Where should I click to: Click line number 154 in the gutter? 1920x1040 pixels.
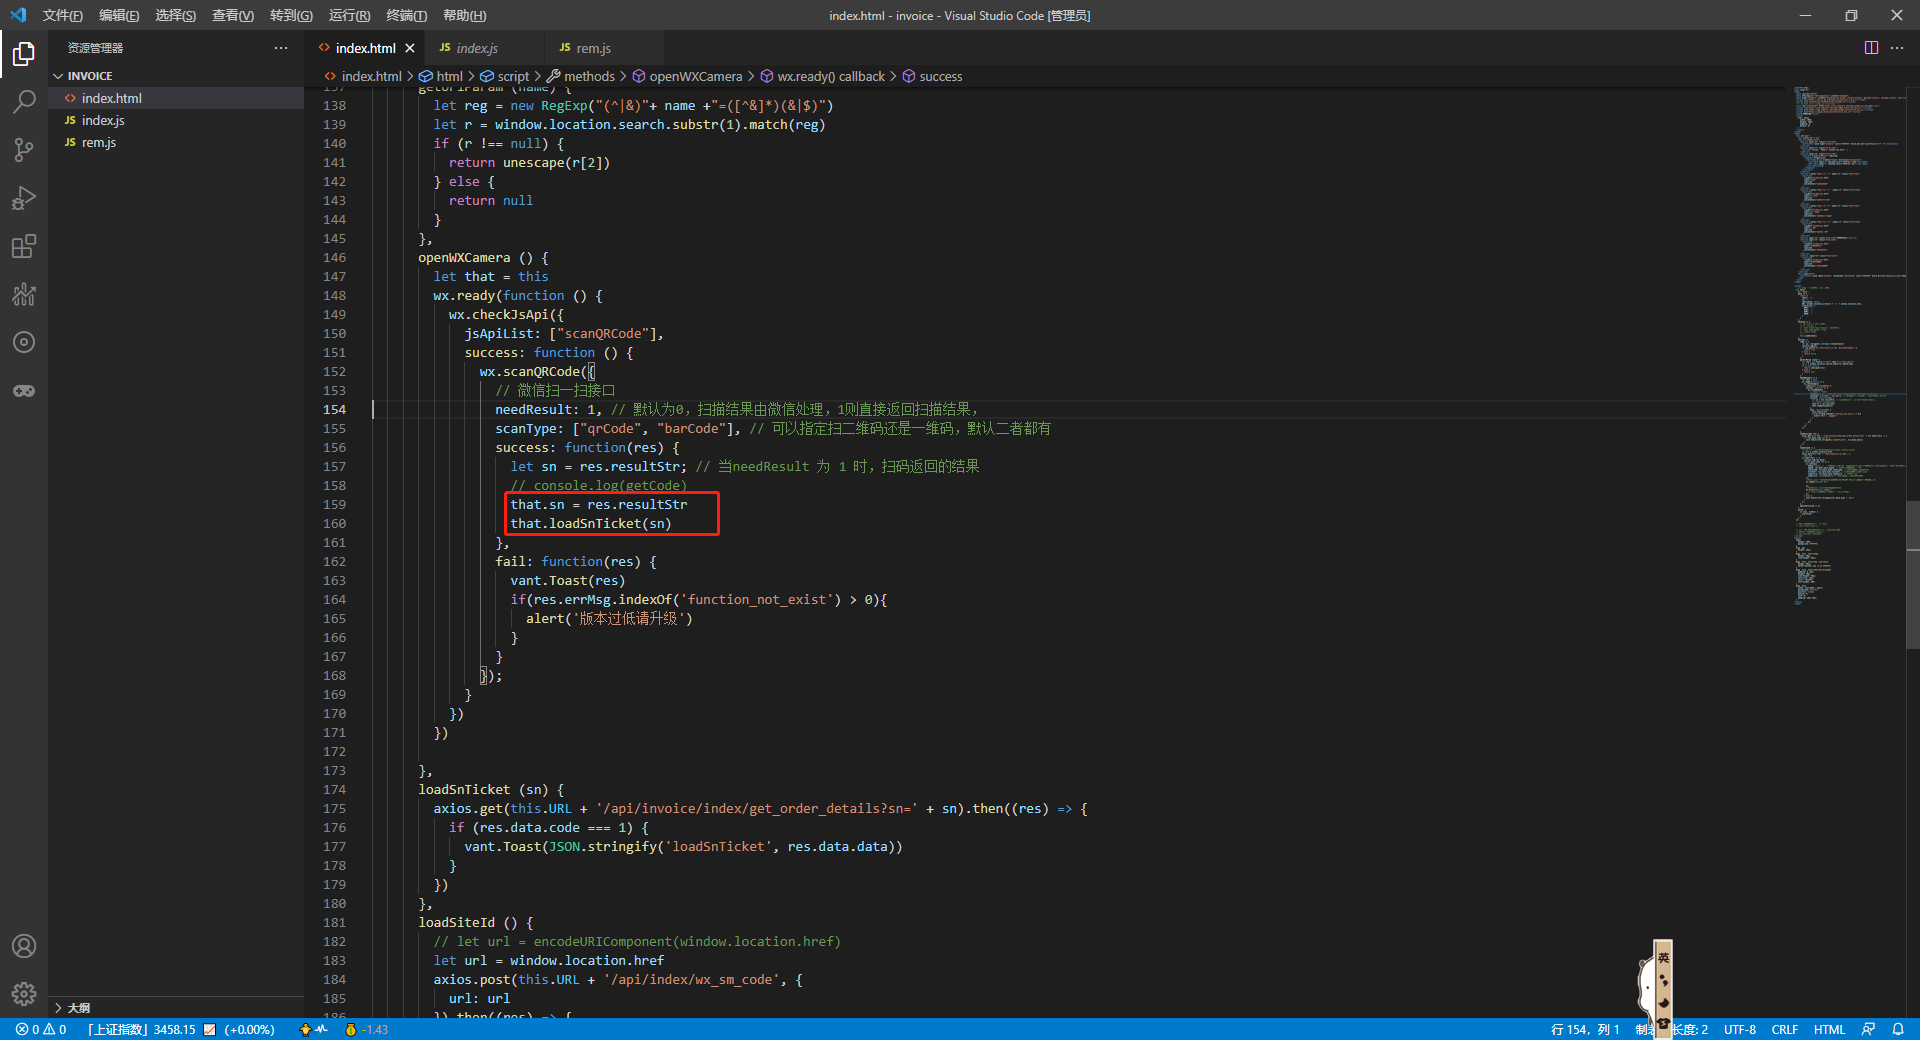[334, 409]
